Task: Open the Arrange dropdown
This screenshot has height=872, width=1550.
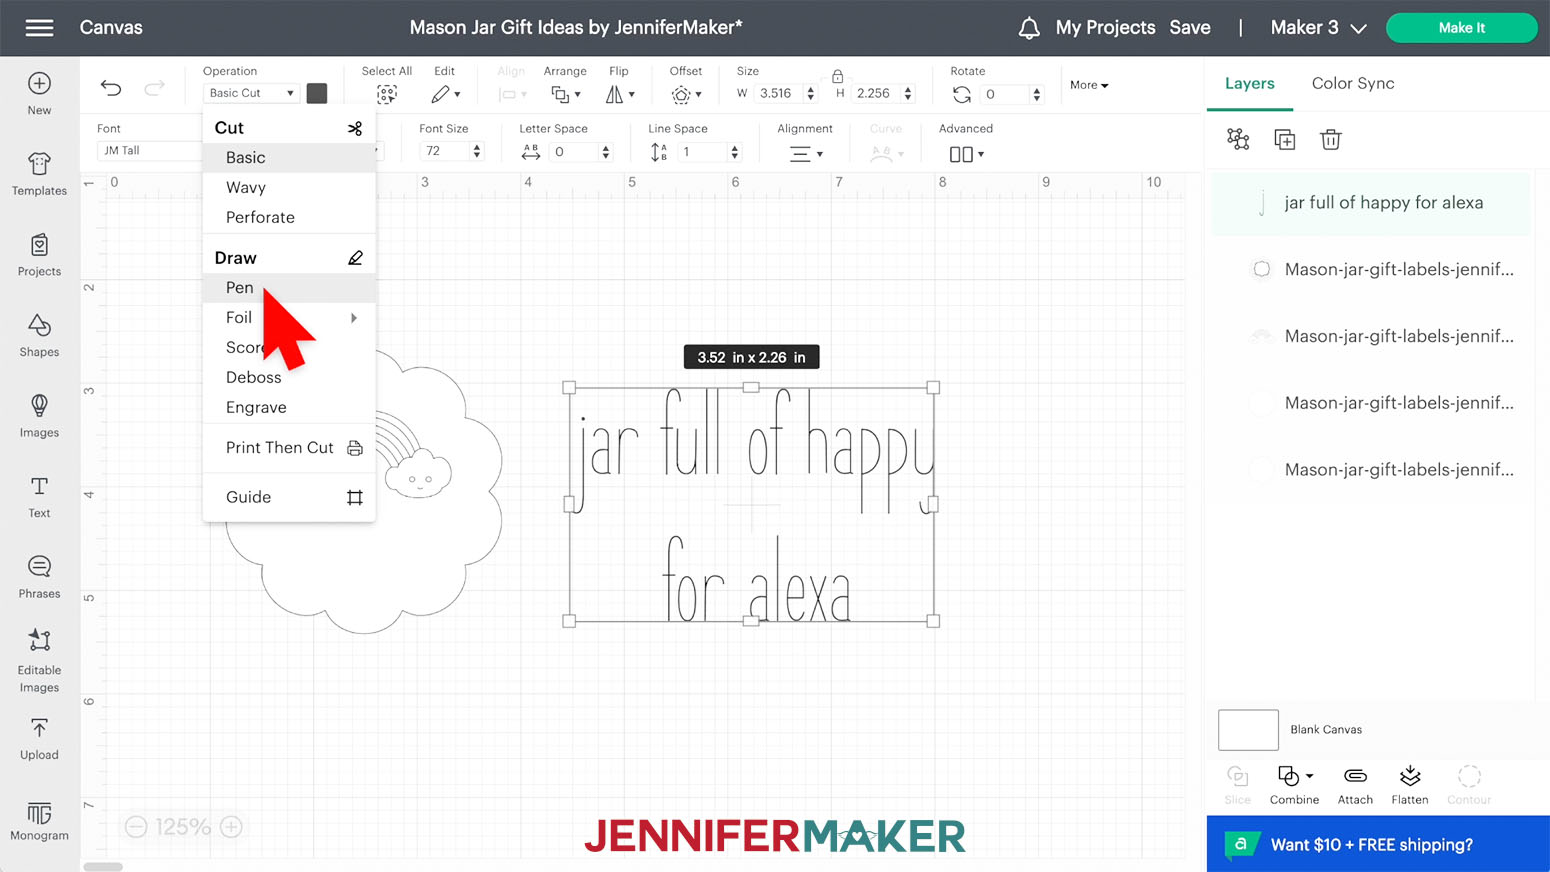Action: [x=565, y=94]
